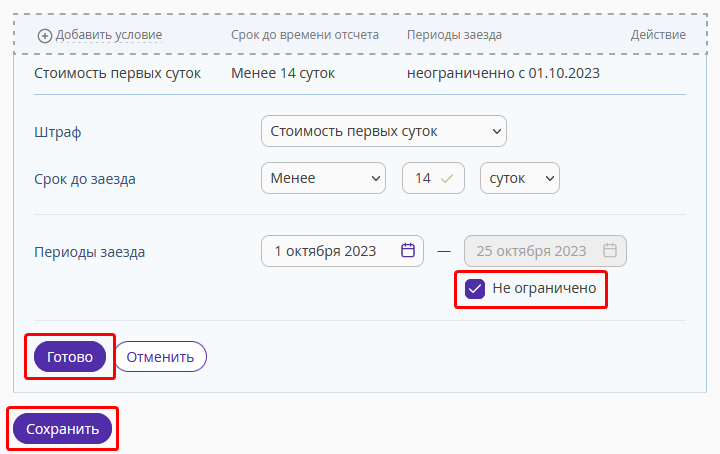This screenshot has height=454, width=720.
Task: Click the Периоды заезда column header
Action: pos(454,35)
